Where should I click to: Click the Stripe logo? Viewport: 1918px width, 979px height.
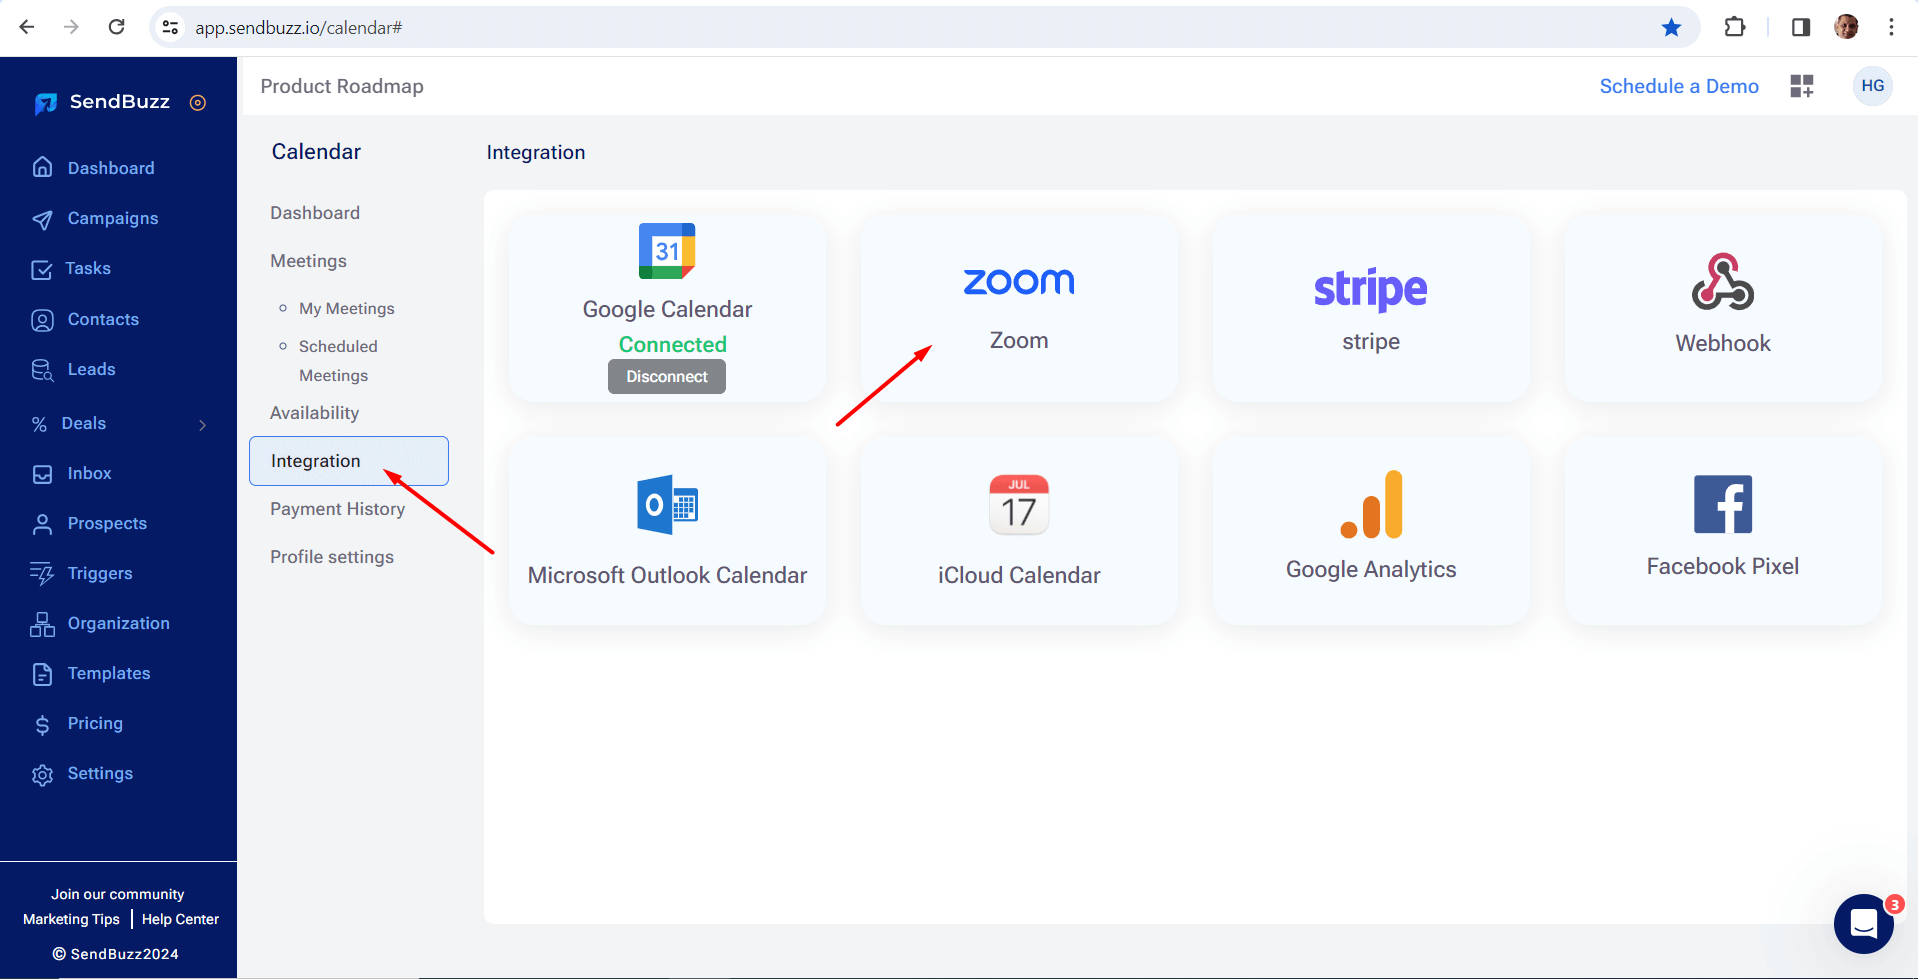pyautogui.click(x=1371, y=290)
